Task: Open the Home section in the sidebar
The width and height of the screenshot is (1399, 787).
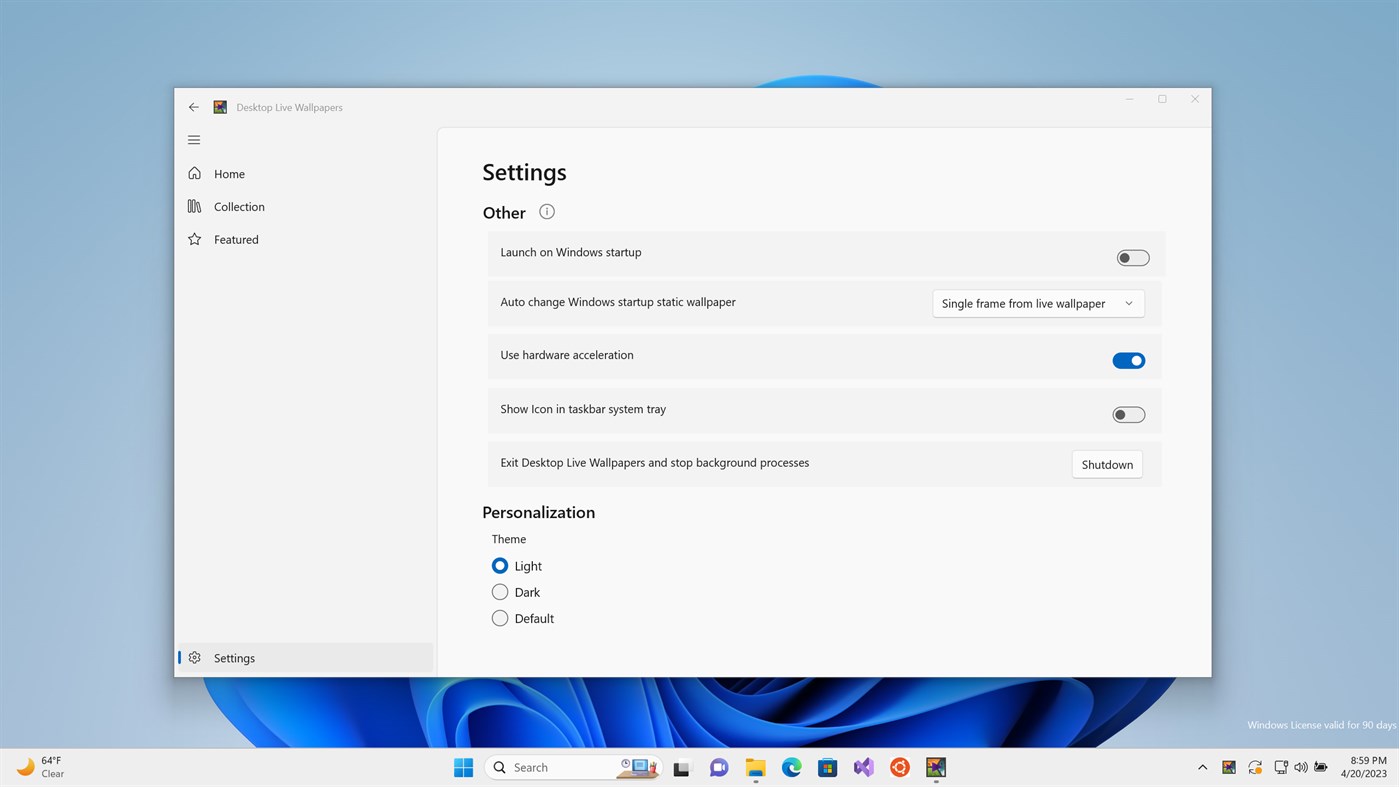Action: [229, 173]
